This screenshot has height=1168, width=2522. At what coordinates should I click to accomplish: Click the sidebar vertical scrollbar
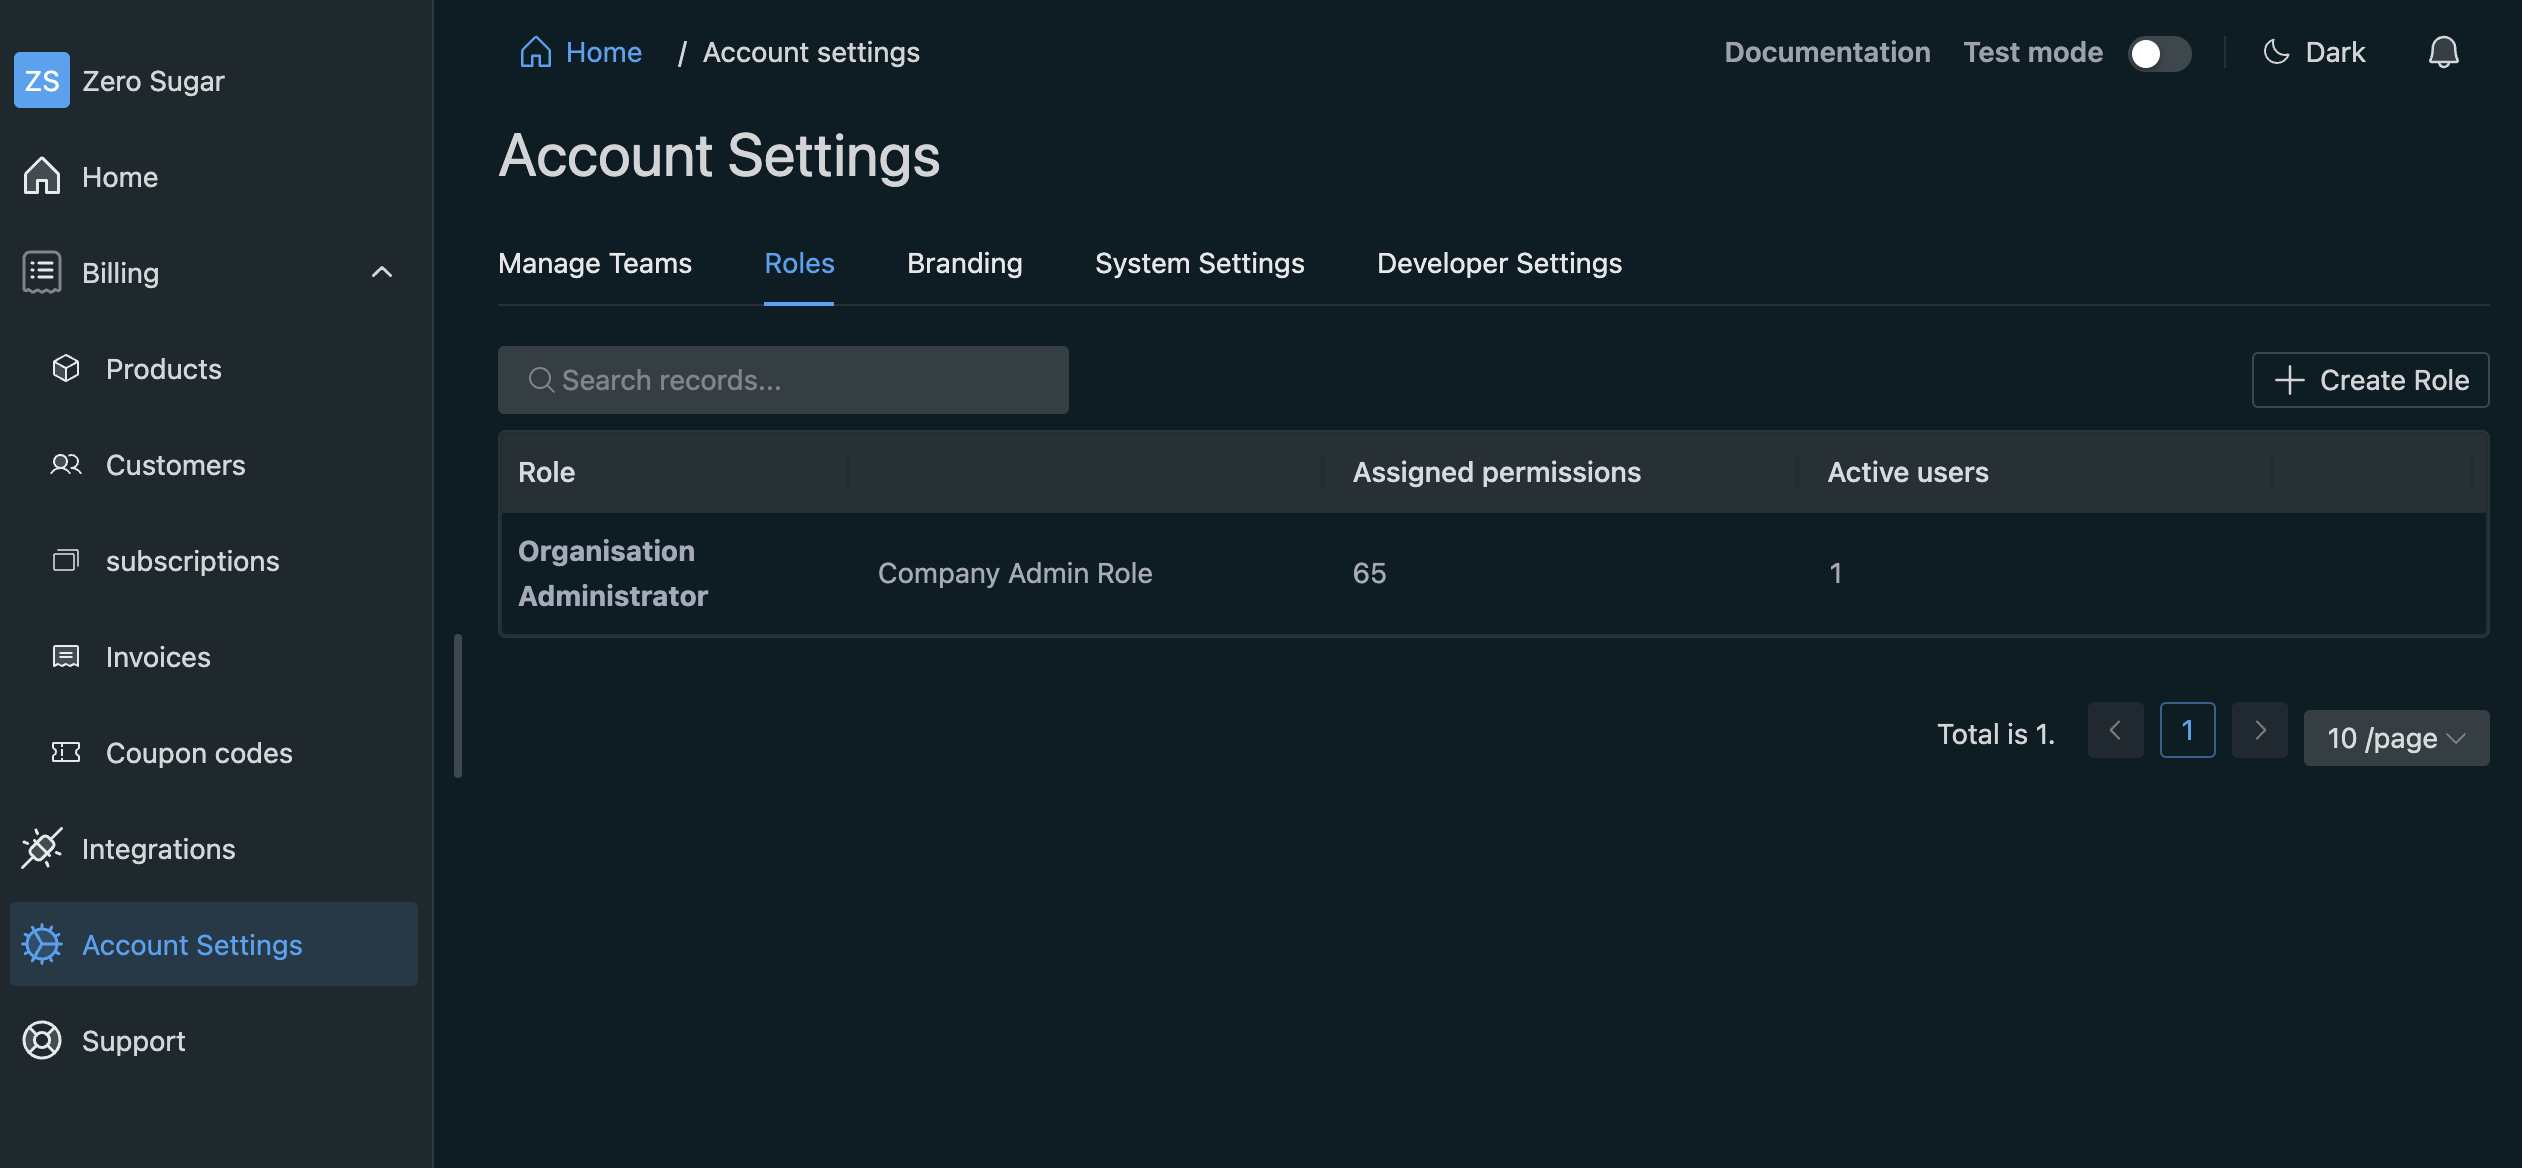pos(458,705)
